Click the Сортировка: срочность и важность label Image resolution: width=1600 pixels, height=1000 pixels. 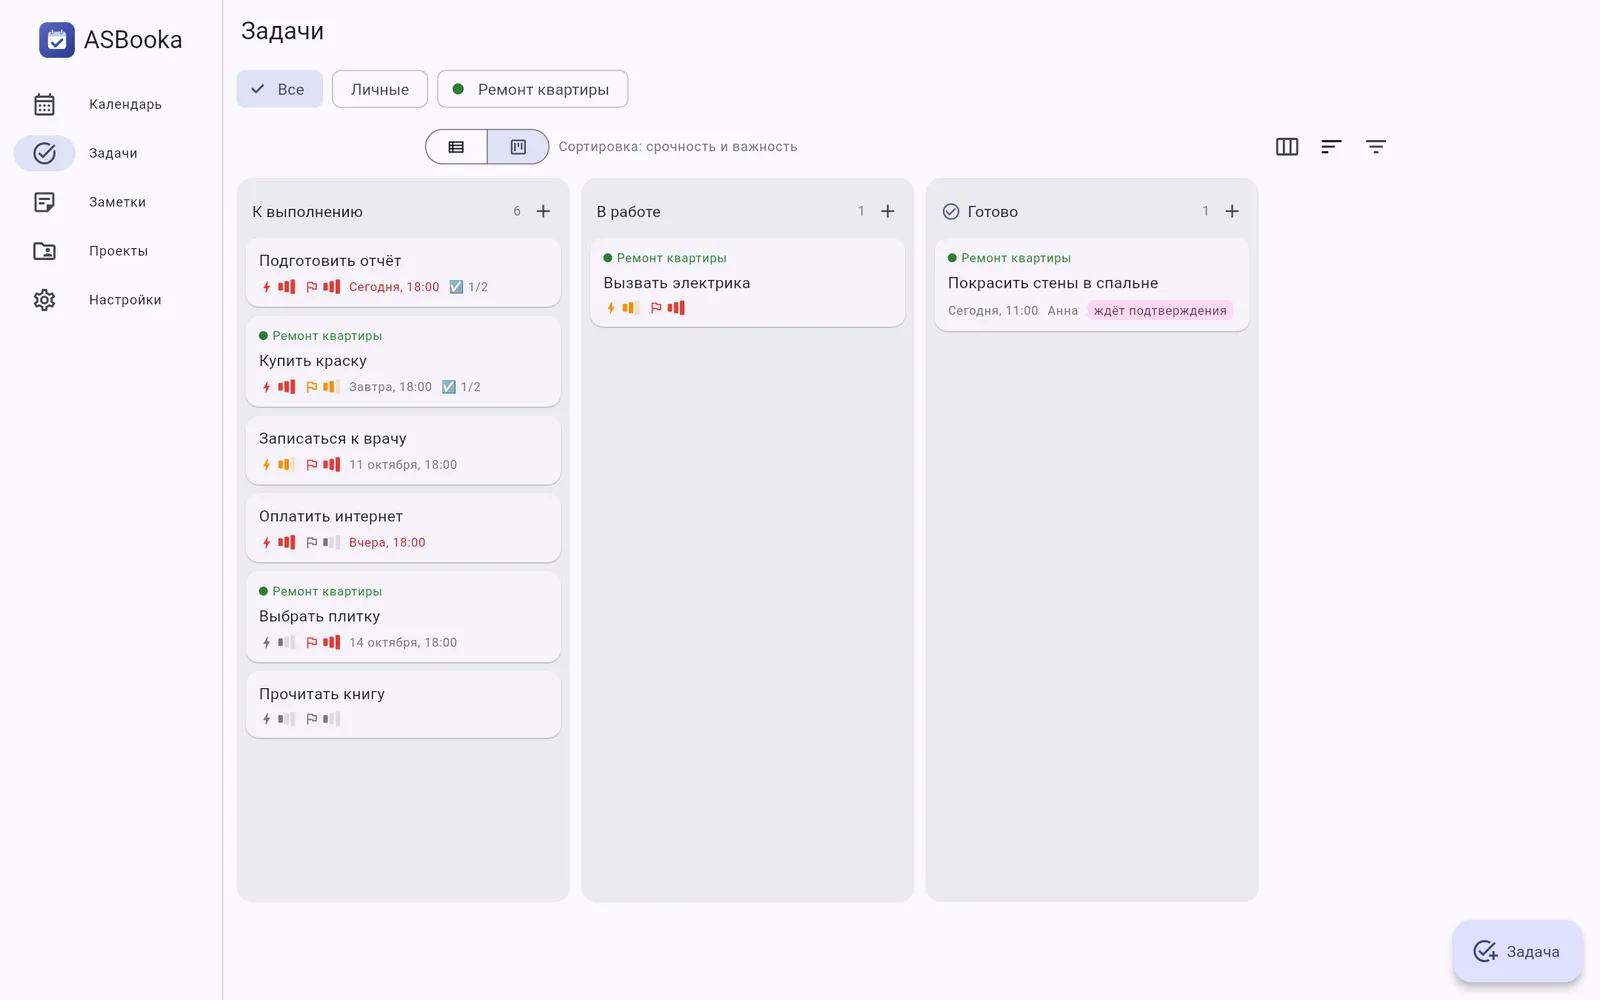(678, 147)
